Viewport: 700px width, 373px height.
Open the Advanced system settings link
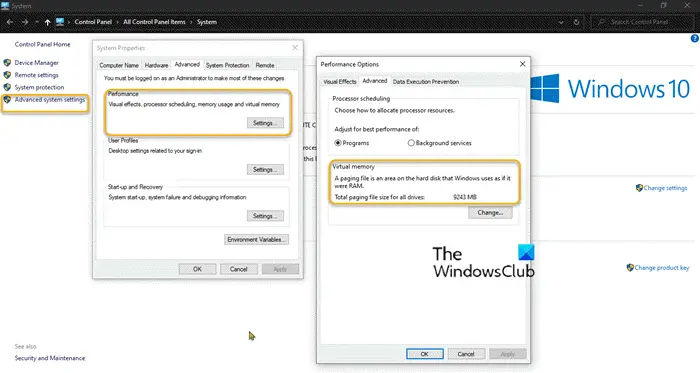(x=50, y=99)
